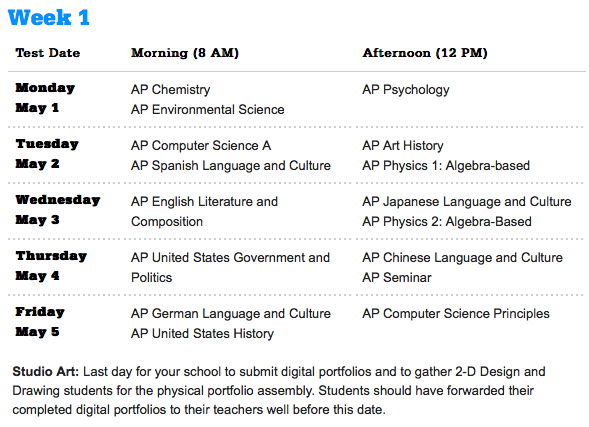589x427 pixels.
Task: Click AP Physics 2: Algebra-Based entry
Action: coord(447,222)
